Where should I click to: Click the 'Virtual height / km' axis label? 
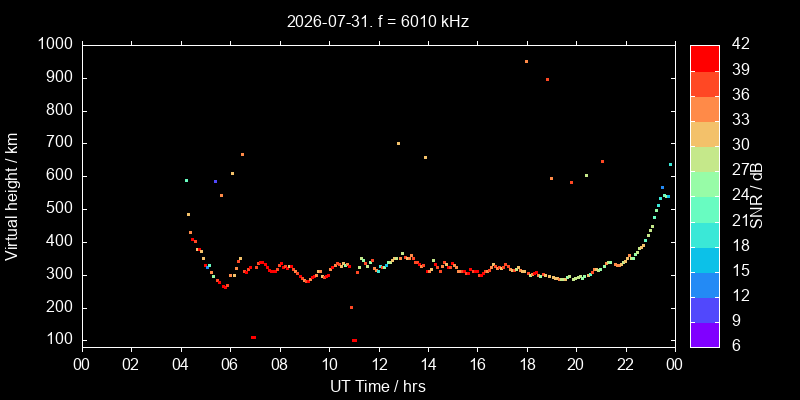12,196
